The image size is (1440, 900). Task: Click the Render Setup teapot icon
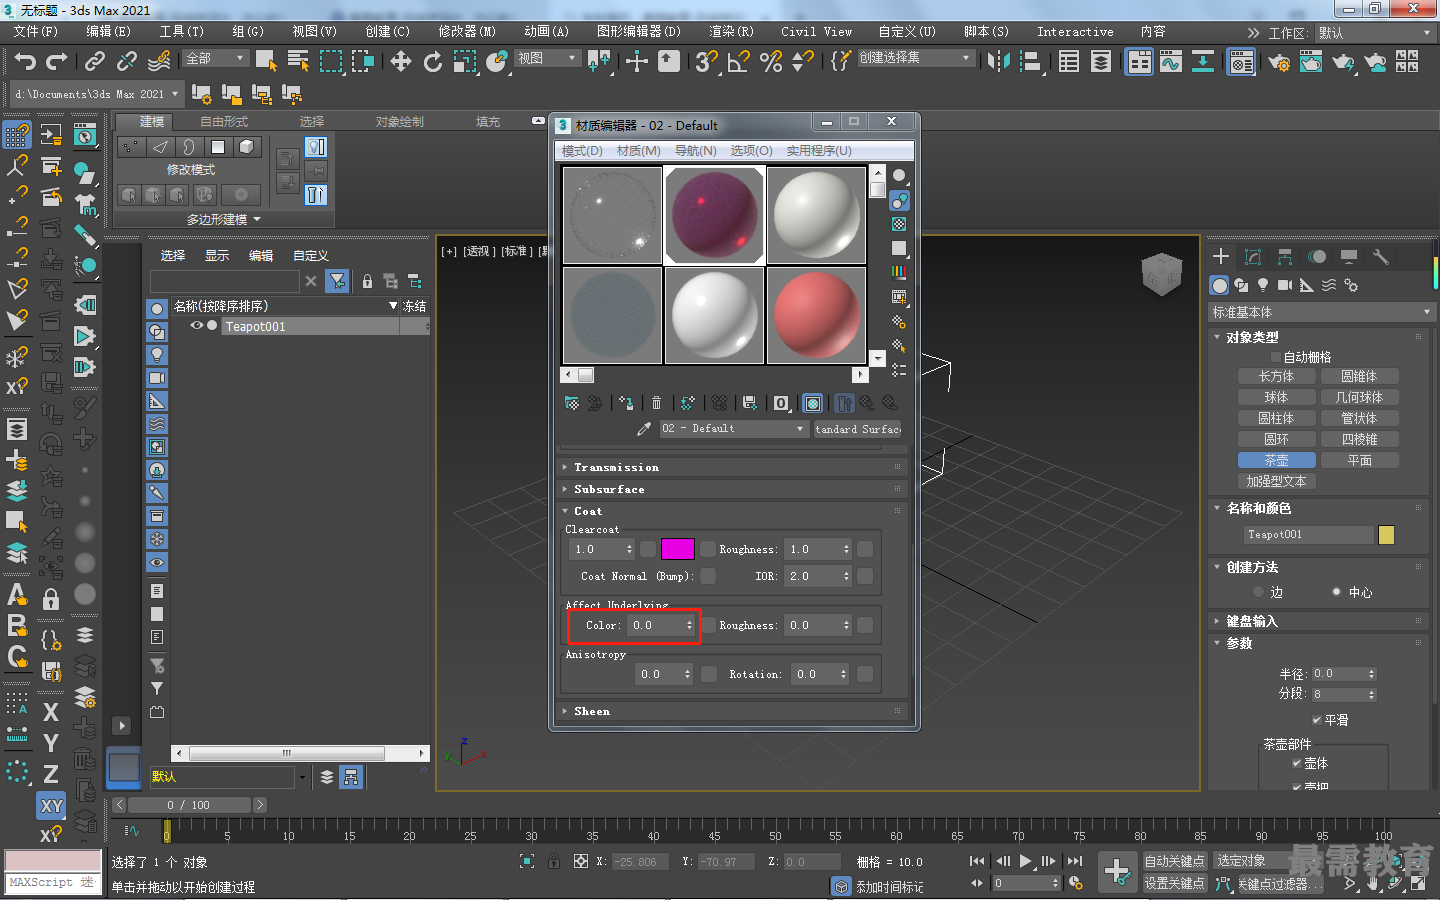pyautogui.click(x=1278, y=62)
